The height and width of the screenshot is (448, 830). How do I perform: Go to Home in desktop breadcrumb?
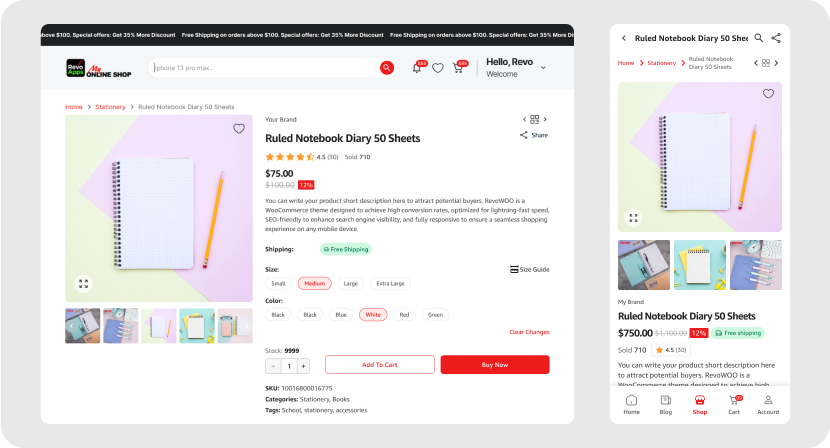tap(74, 107)
